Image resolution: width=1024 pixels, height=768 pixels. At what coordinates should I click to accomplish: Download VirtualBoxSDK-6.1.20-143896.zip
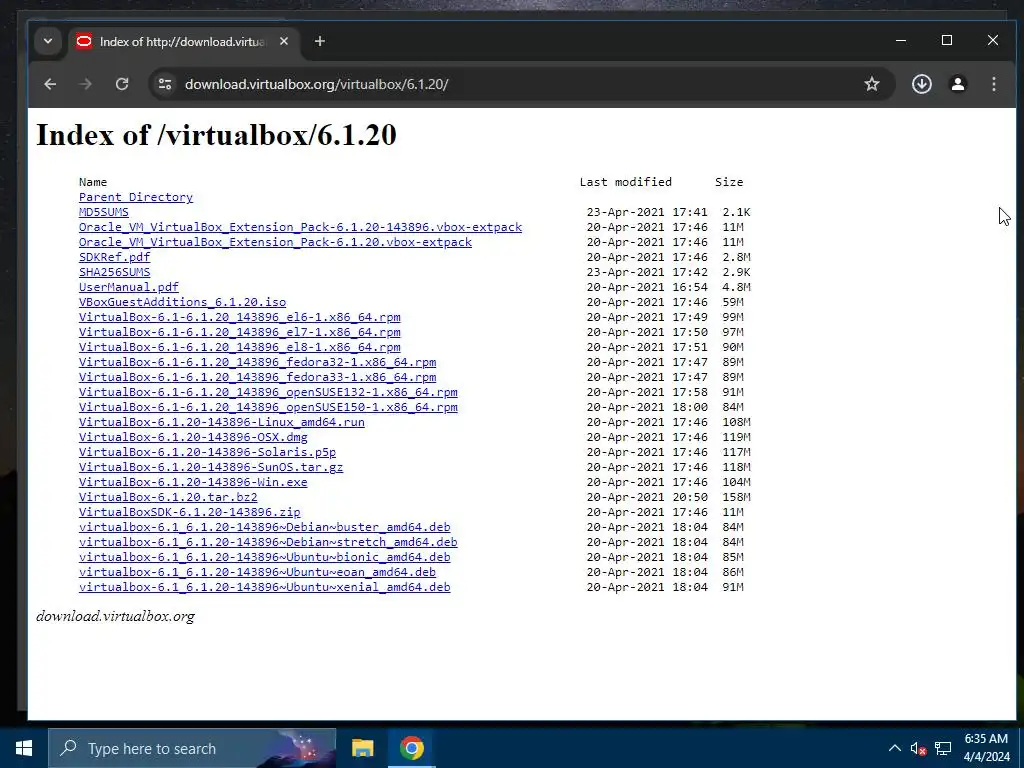tap(189, 513)
